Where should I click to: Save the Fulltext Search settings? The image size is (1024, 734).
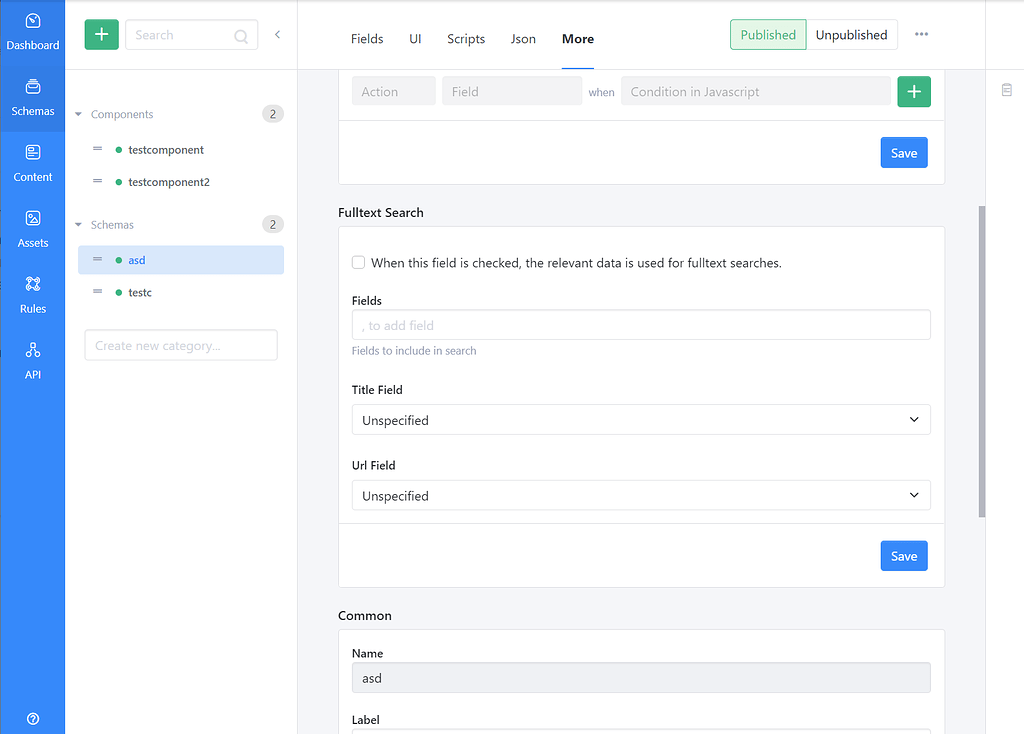(x=903, y=555)
